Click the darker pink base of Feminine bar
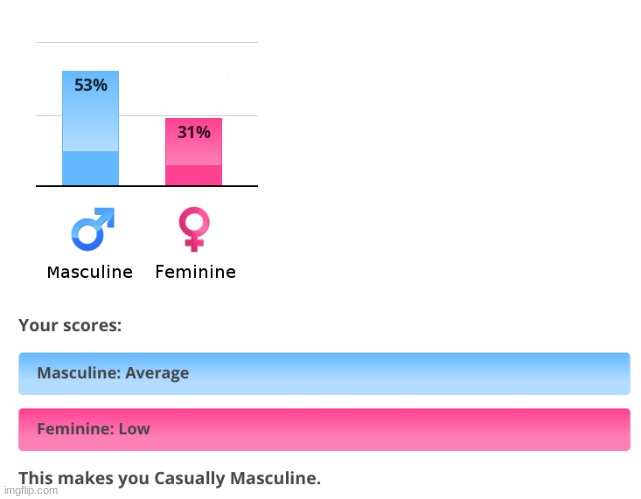641x499 pixels. [x=193, y=175]
